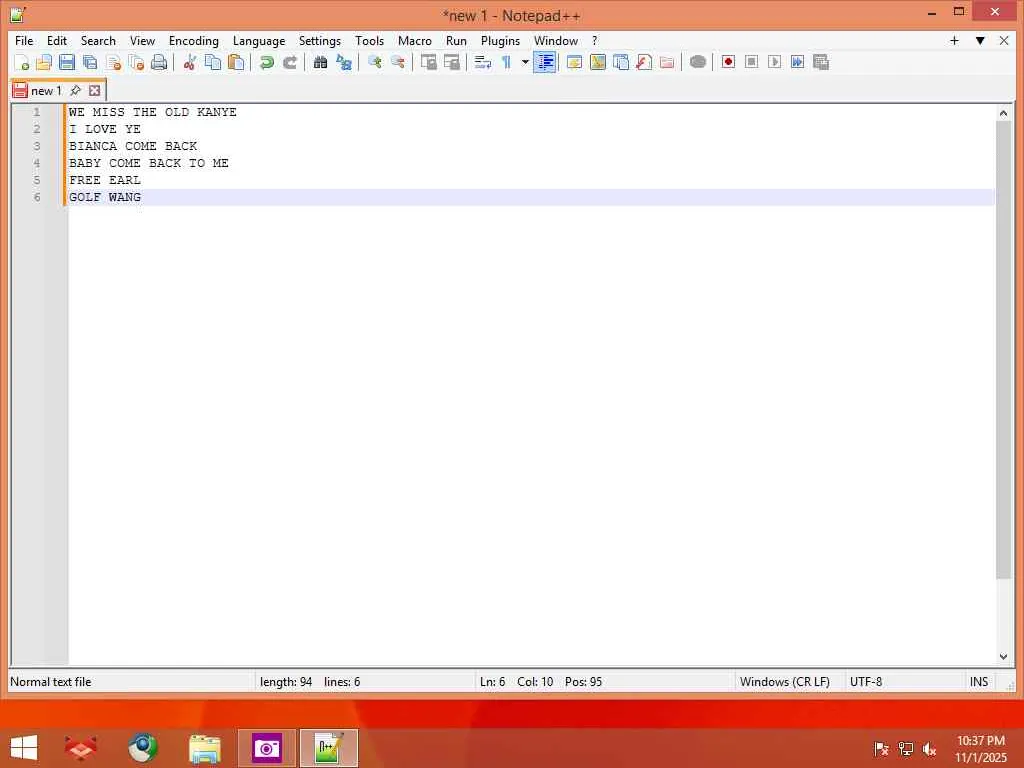Image resolution: width=1024 pixels, height=768 pixels.
Task: Open the question mark help menu
Action: point(594,40)
